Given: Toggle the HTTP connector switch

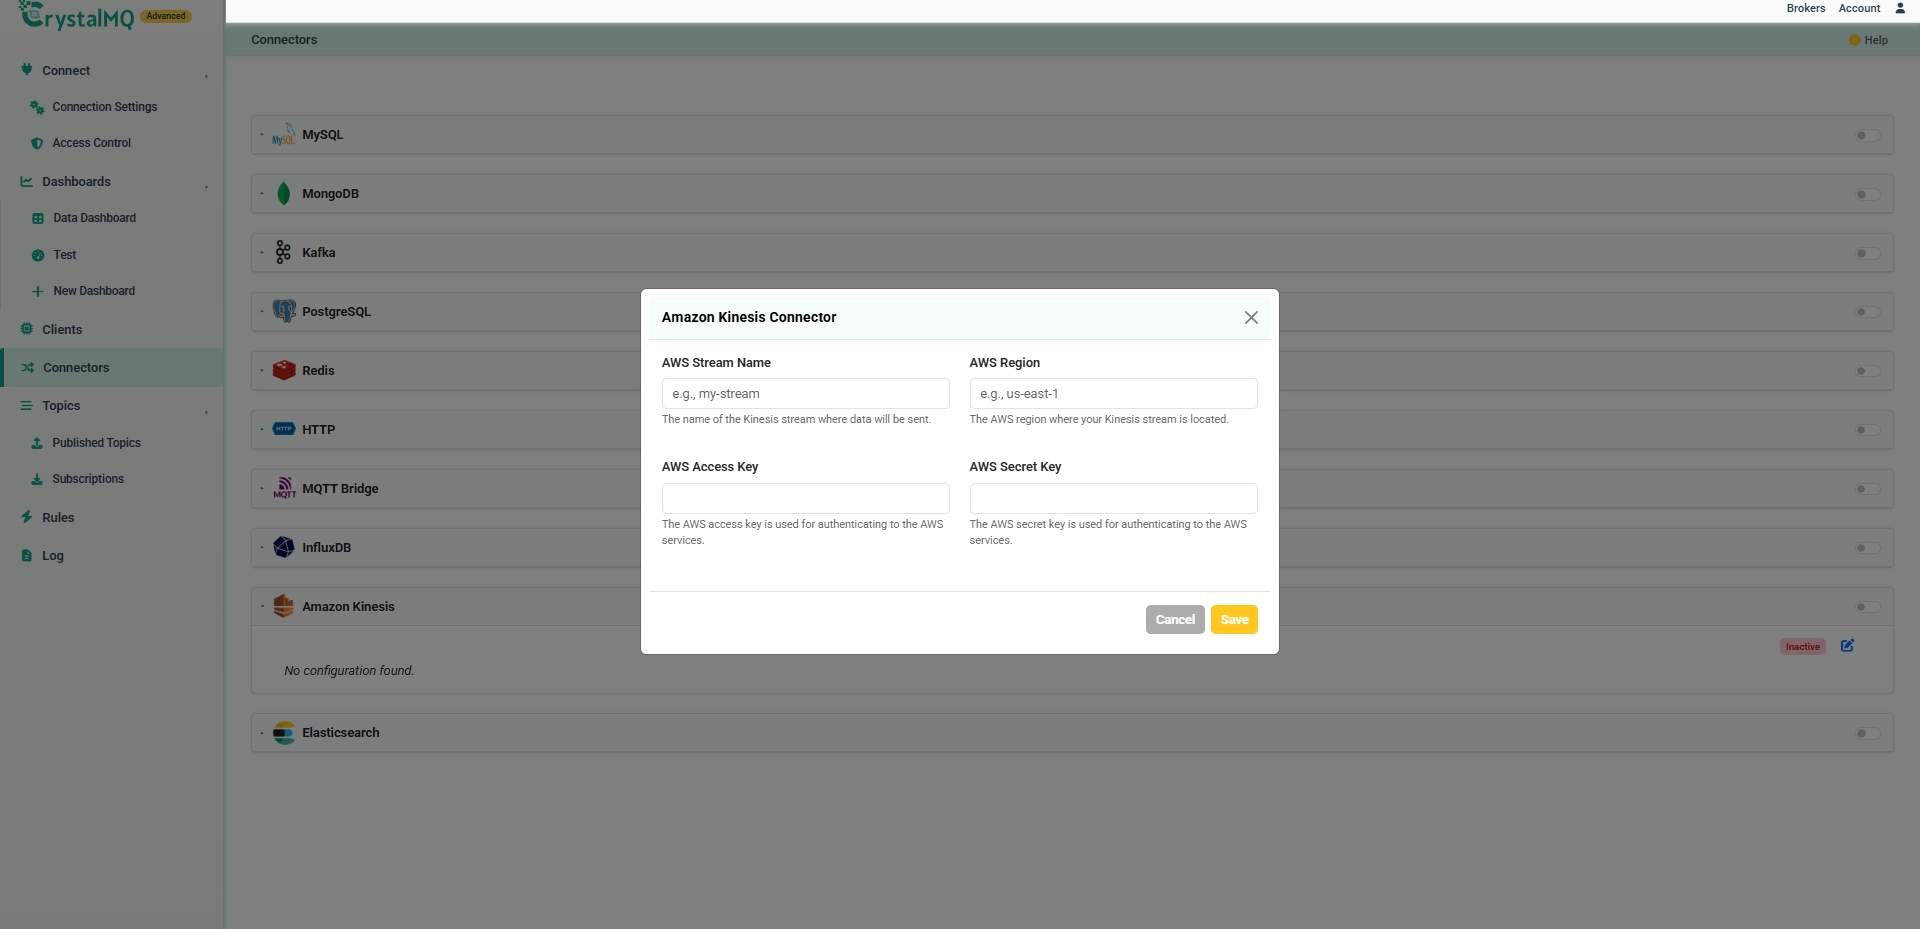Looking at the screenshot, I should point(1867,430).
